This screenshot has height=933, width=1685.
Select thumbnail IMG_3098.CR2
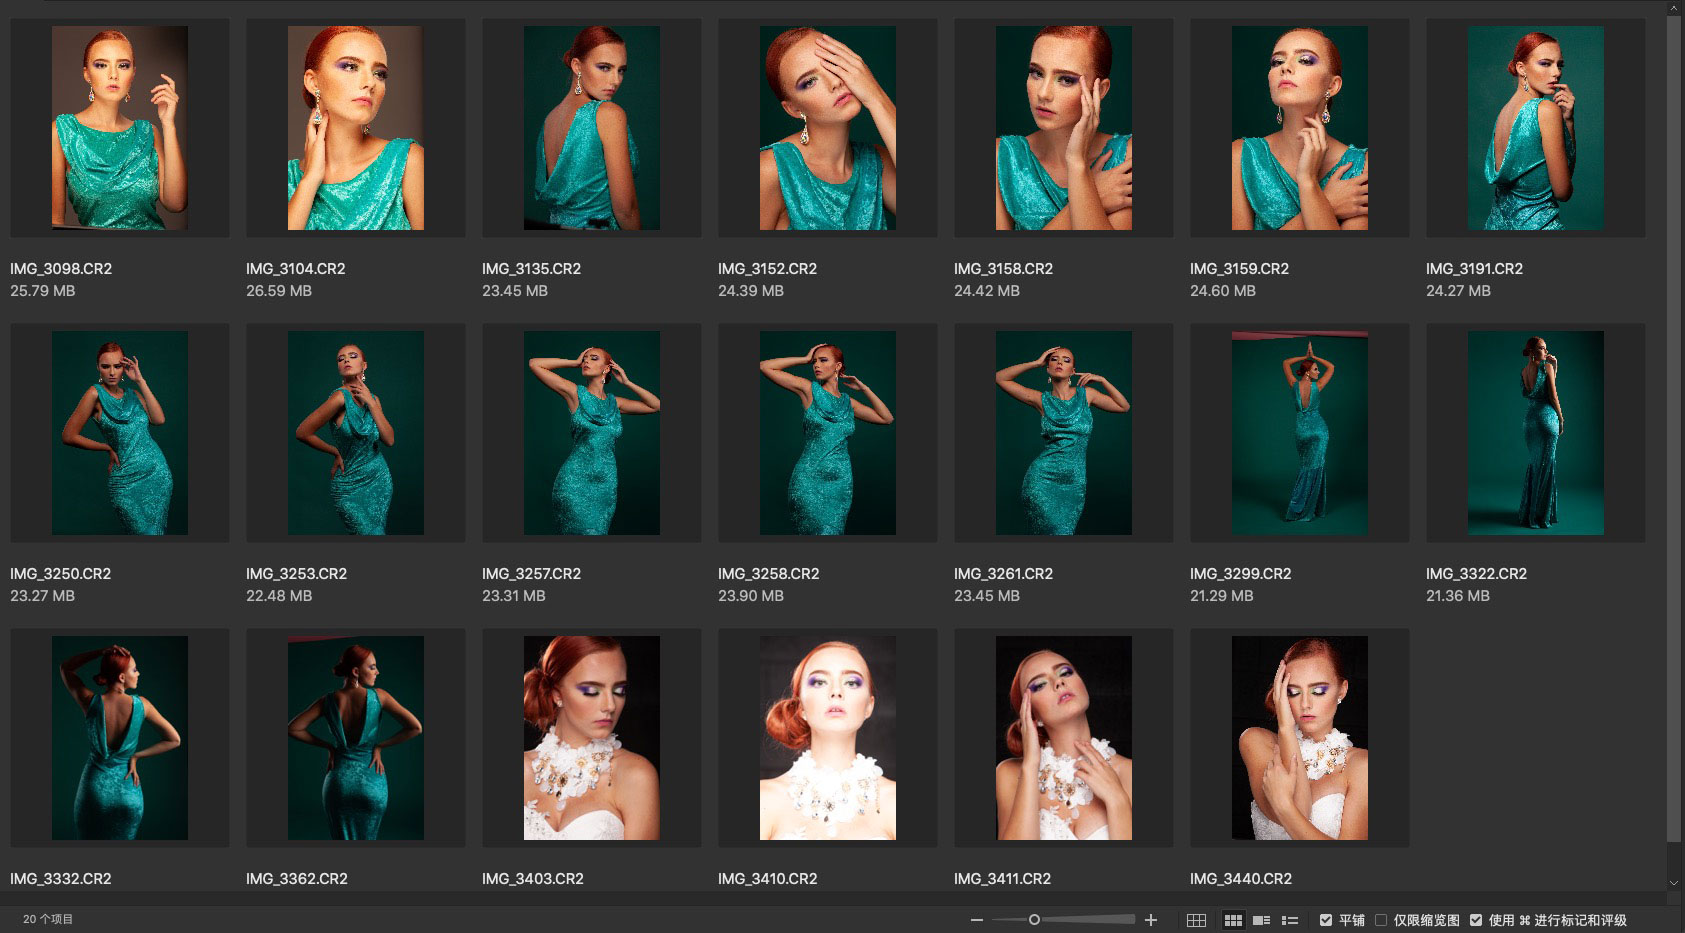click(x=120, y=128)
